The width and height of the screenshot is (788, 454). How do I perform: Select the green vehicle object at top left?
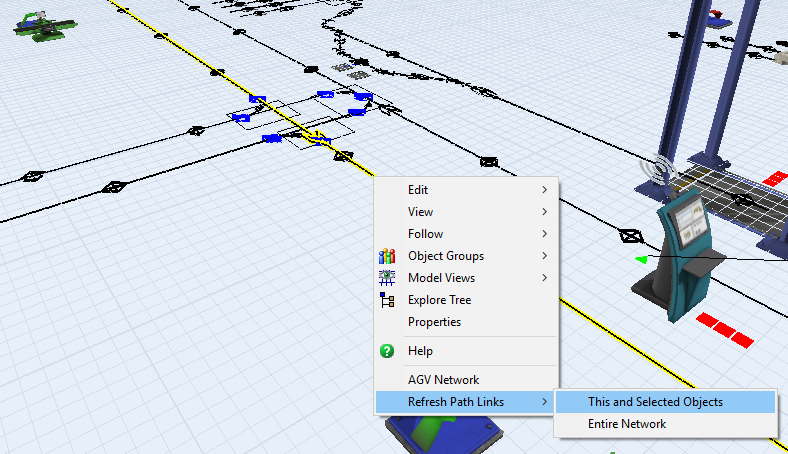point(42,27)
